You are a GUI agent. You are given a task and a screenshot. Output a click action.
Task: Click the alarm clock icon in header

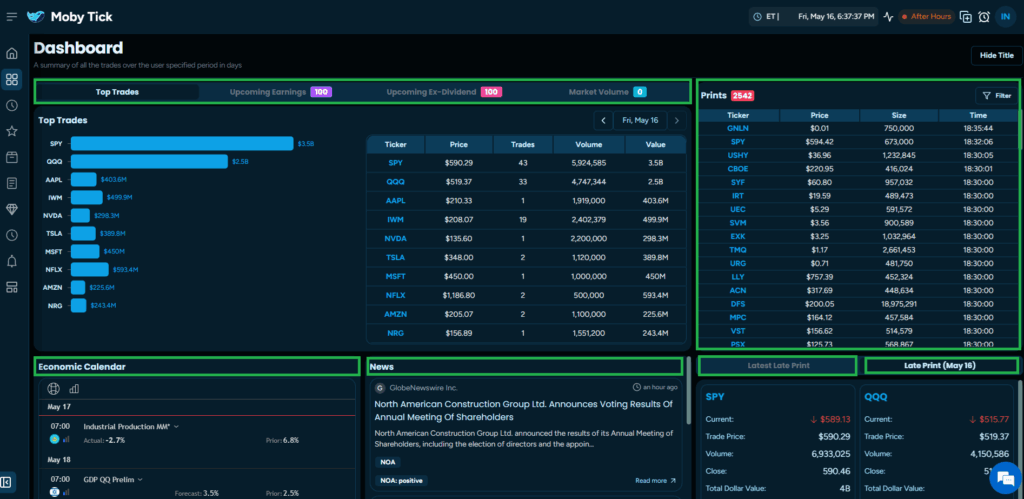pyautogui.click(x=984, y=16)
